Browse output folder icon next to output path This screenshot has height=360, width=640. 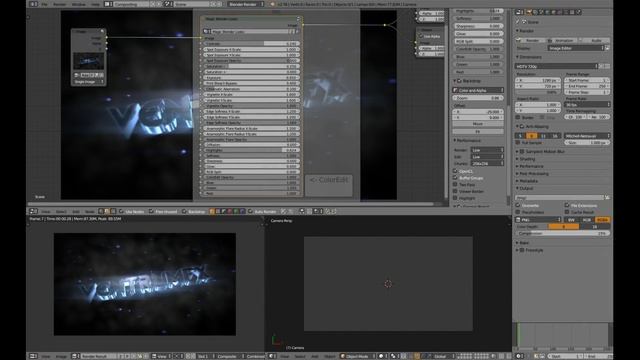(x=607, y=198)
